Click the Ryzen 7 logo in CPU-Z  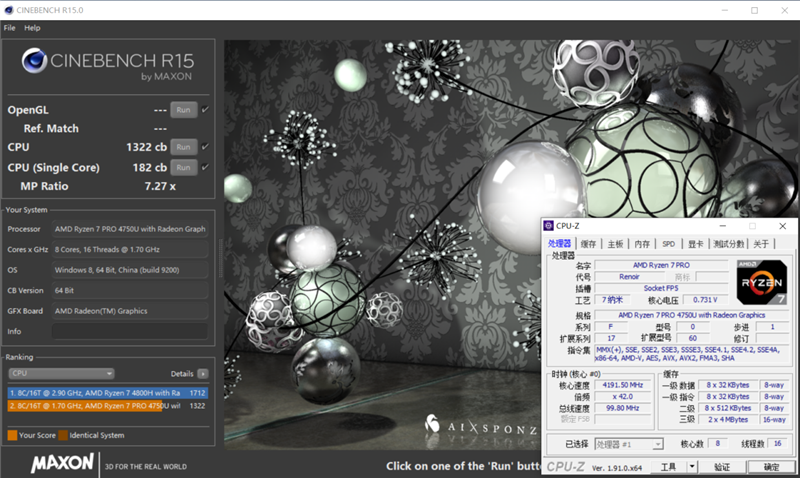[x=762, y=282]
